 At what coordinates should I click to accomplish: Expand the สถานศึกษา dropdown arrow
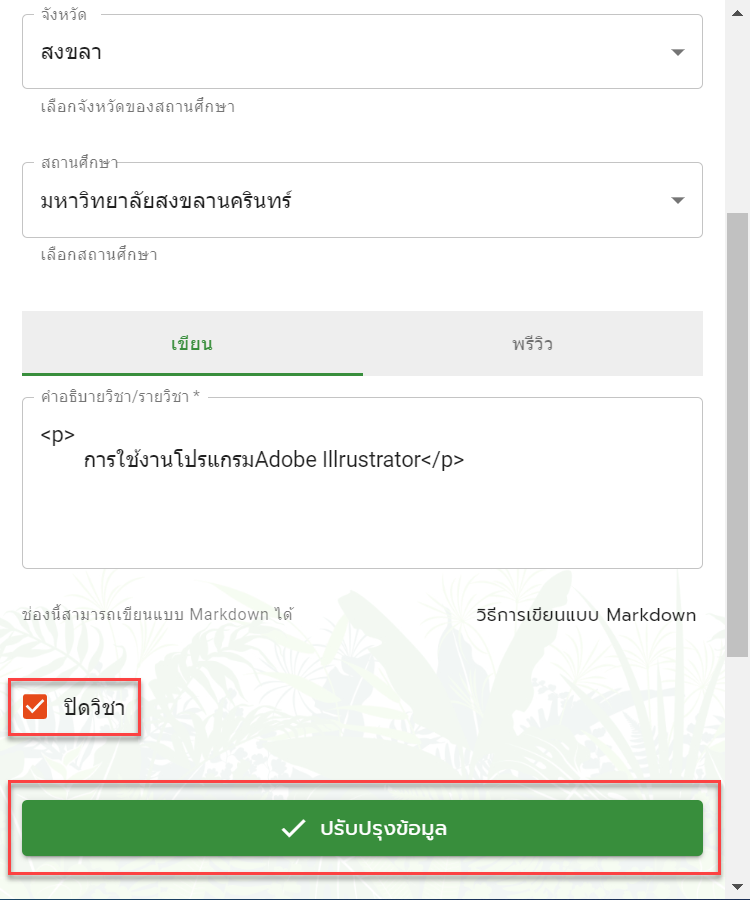tap(678, 200)
